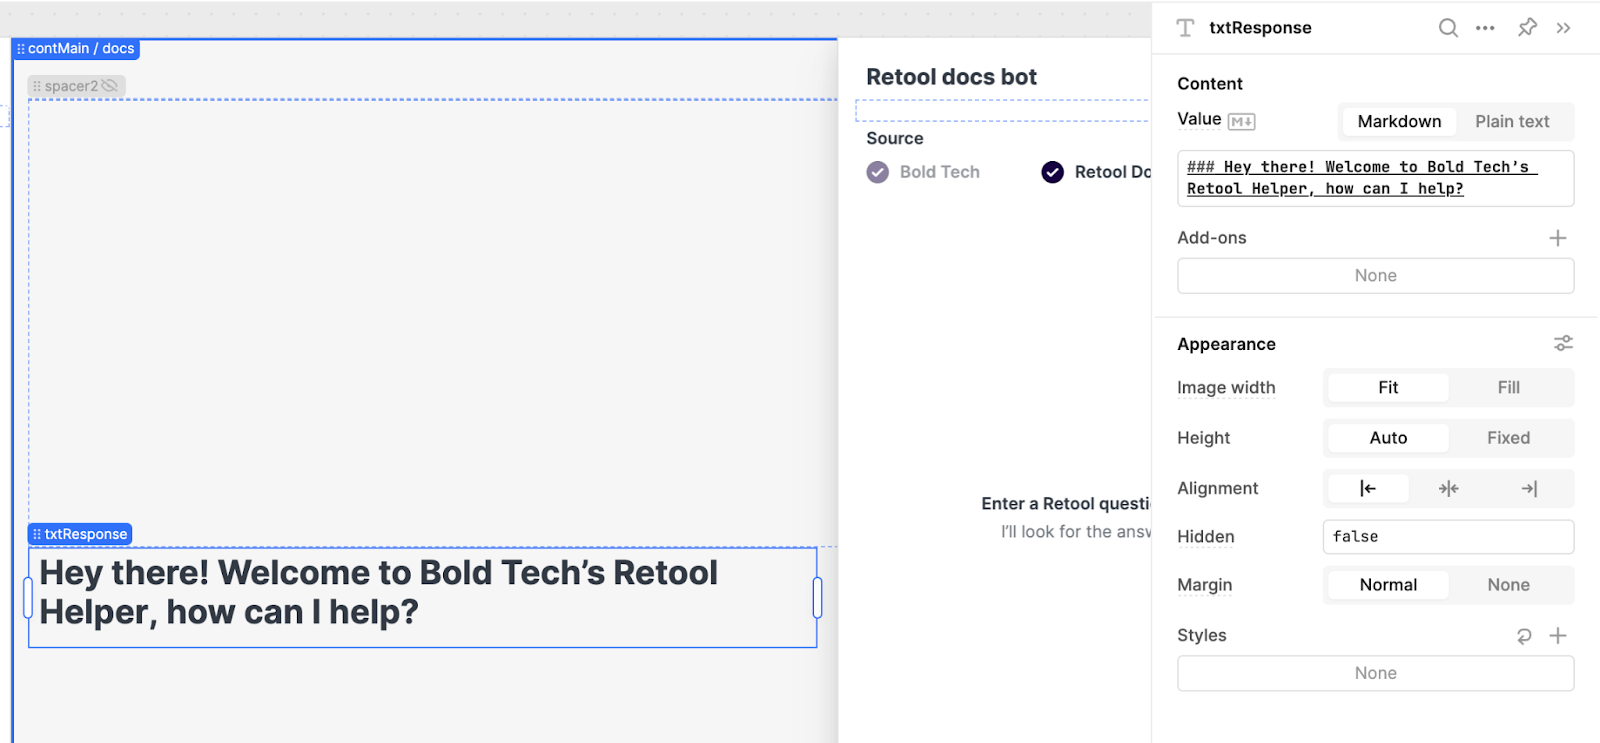Click right resize handle of txtResponse
This screenshot has width=1600, height=743.
pos(817,597)
